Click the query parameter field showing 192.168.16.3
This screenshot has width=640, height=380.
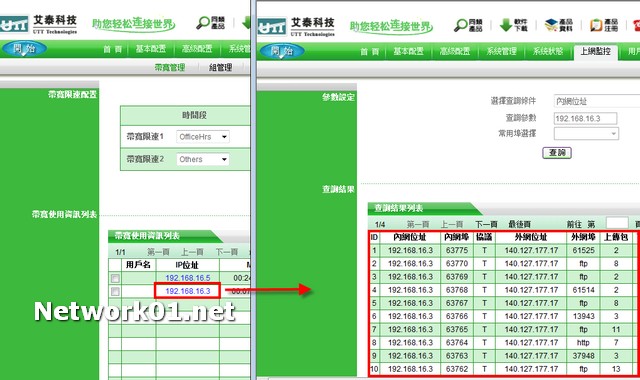(x=585, y=118)
